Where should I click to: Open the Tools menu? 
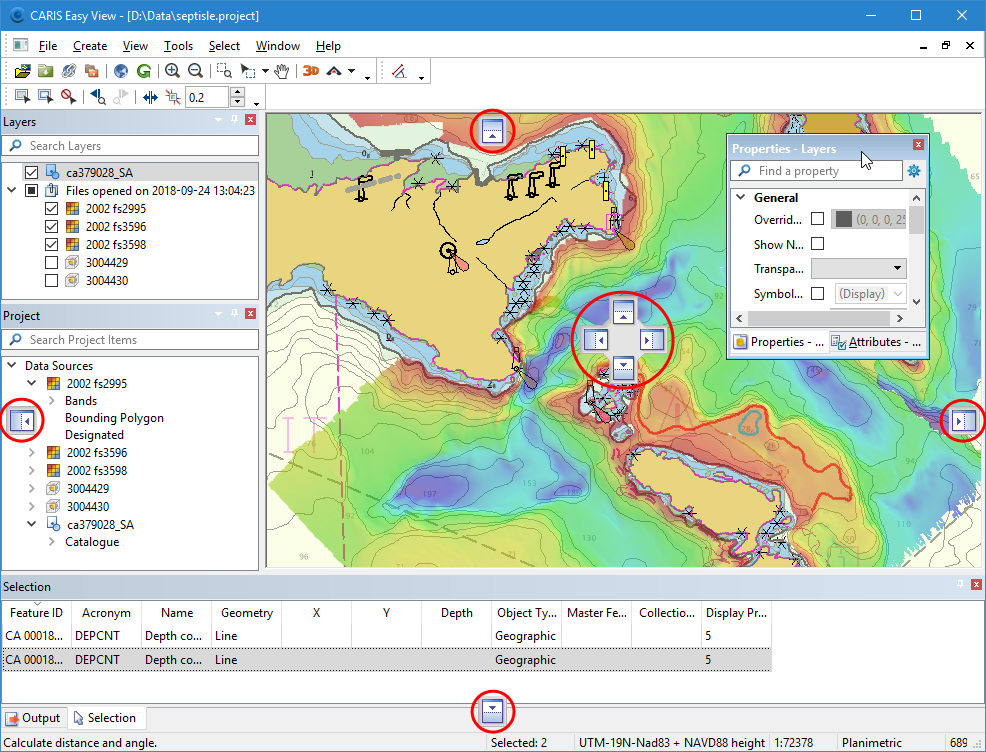[x=178, y=46]
